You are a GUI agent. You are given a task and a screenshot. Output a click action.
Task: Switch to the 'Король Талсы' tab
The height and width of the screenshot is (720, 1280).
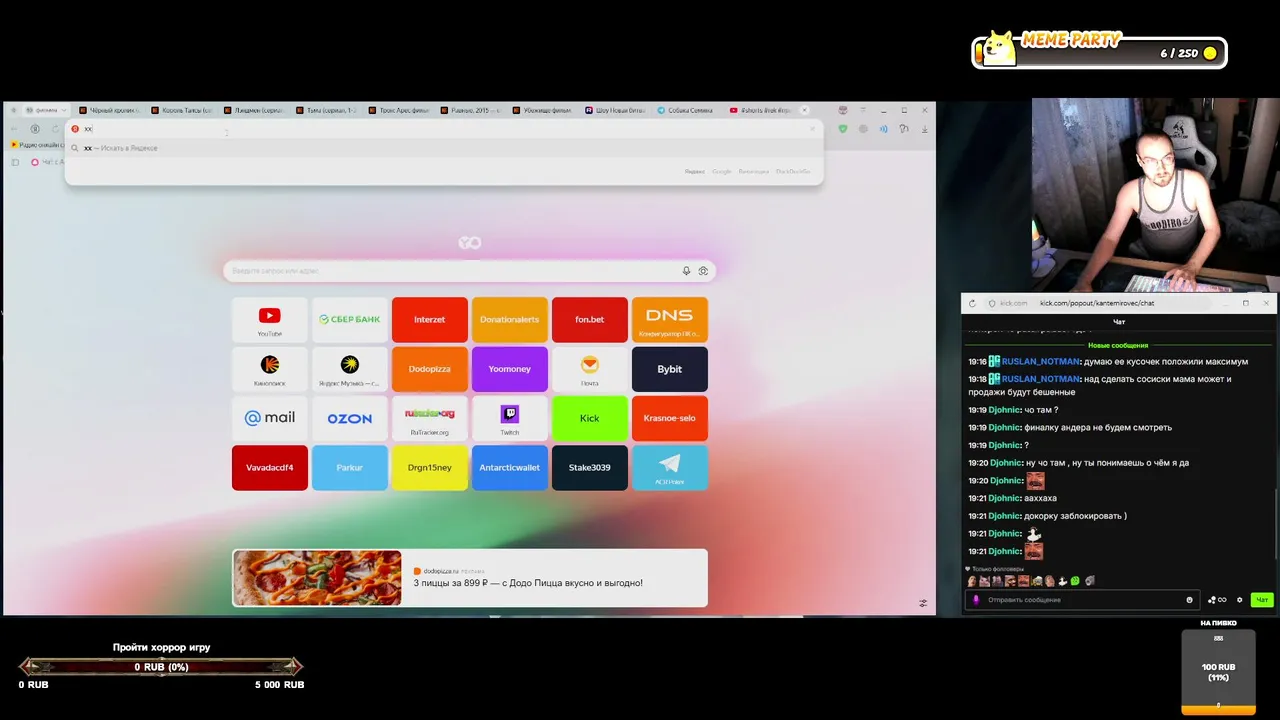[x=181, y=110]
